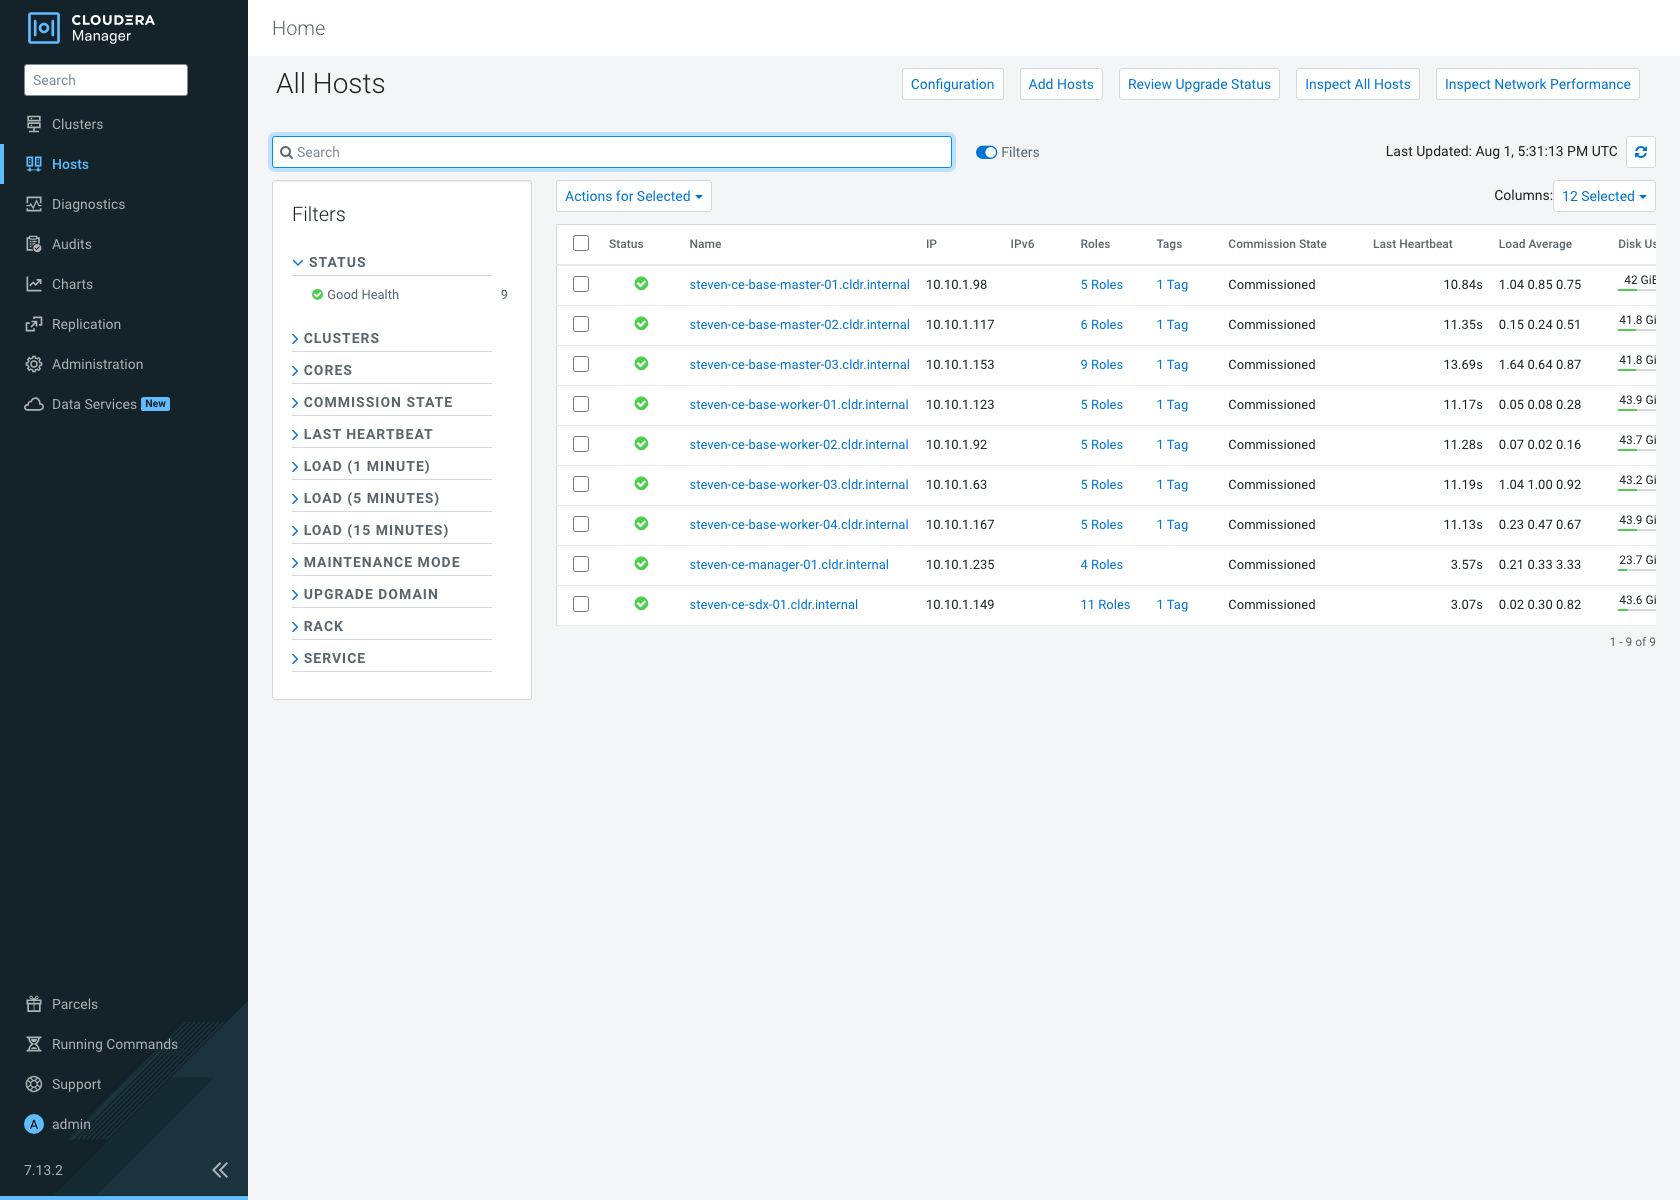Screen dimensions: 1680x1200
Task: Select checkbox for steven-ce-base-master-02
Action: 581,324
